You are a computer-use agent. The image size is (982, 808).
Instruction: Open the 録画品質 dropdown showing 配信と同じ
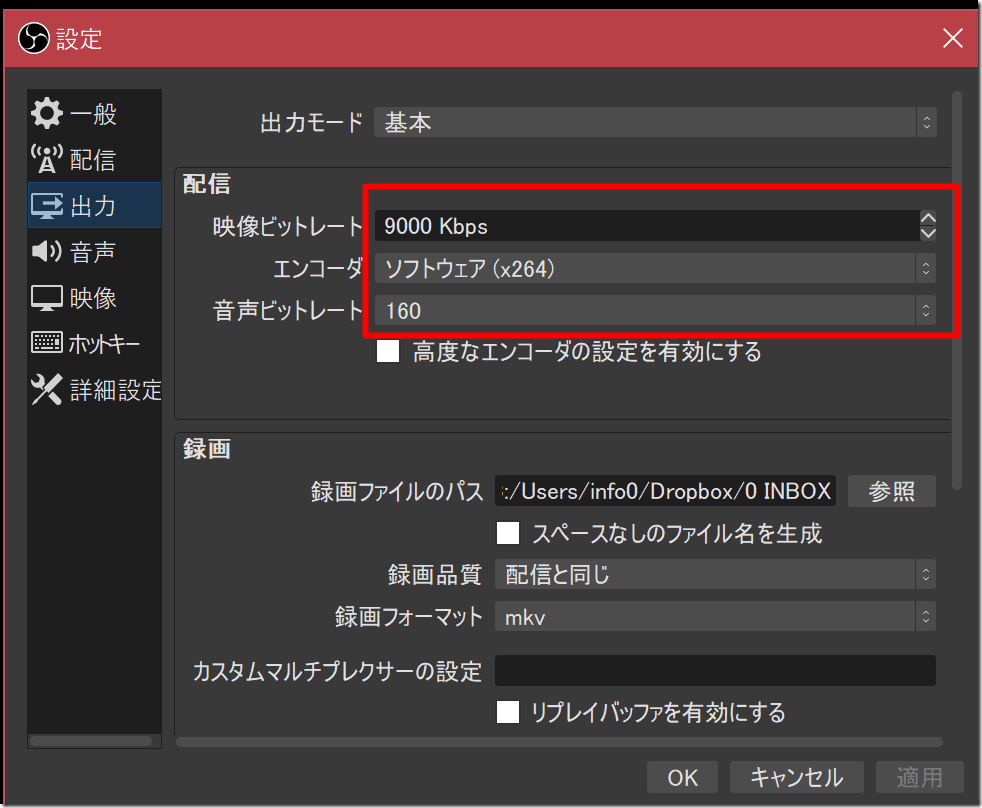point(715,574)
